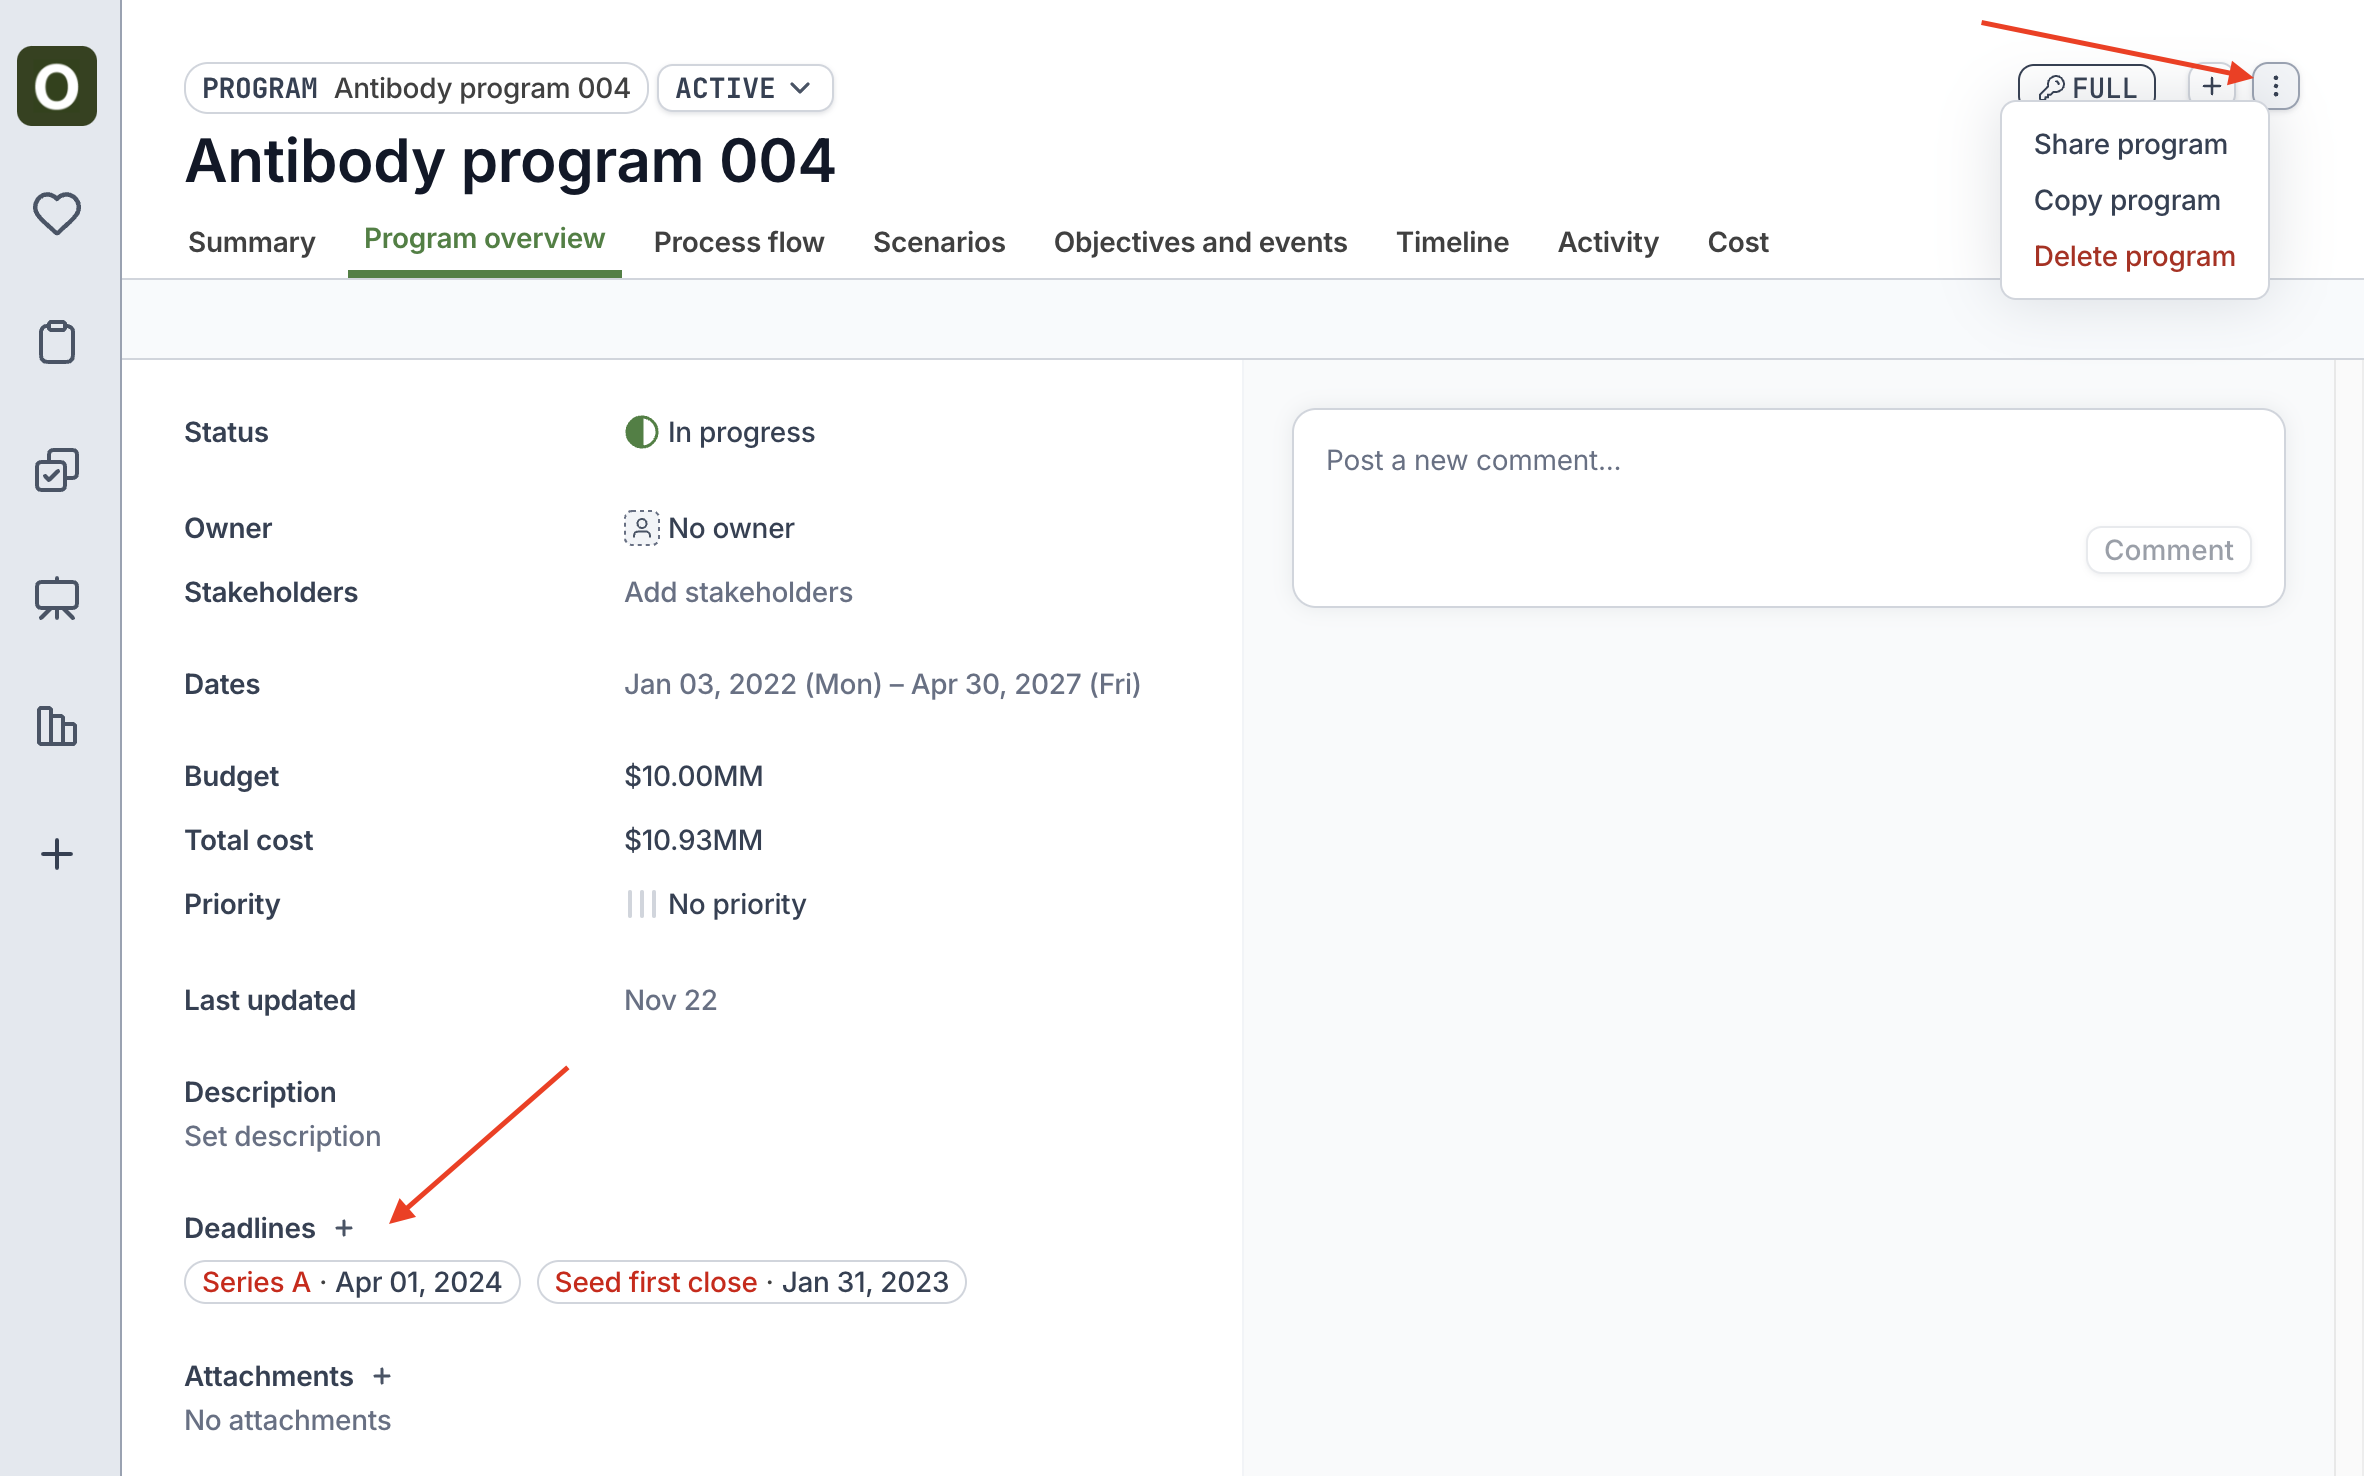Open the In progress status selector

click(720, 432)
